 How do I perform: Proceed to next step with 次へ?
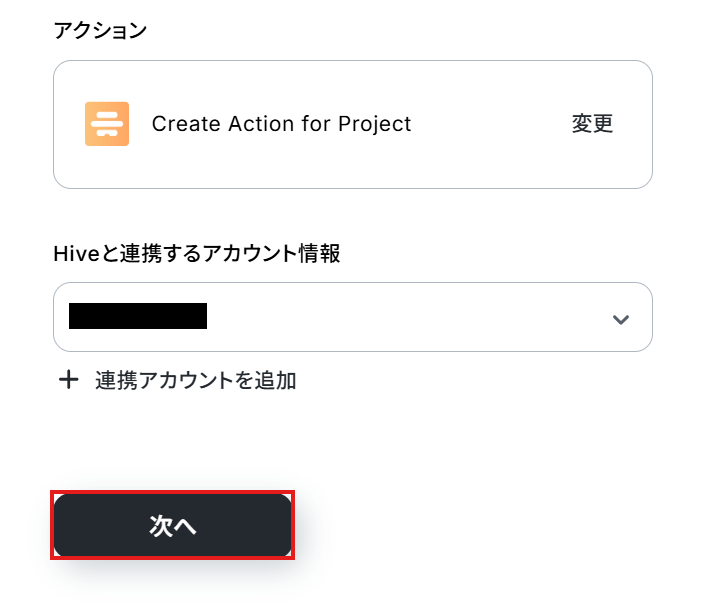click(x=173, y=526)
